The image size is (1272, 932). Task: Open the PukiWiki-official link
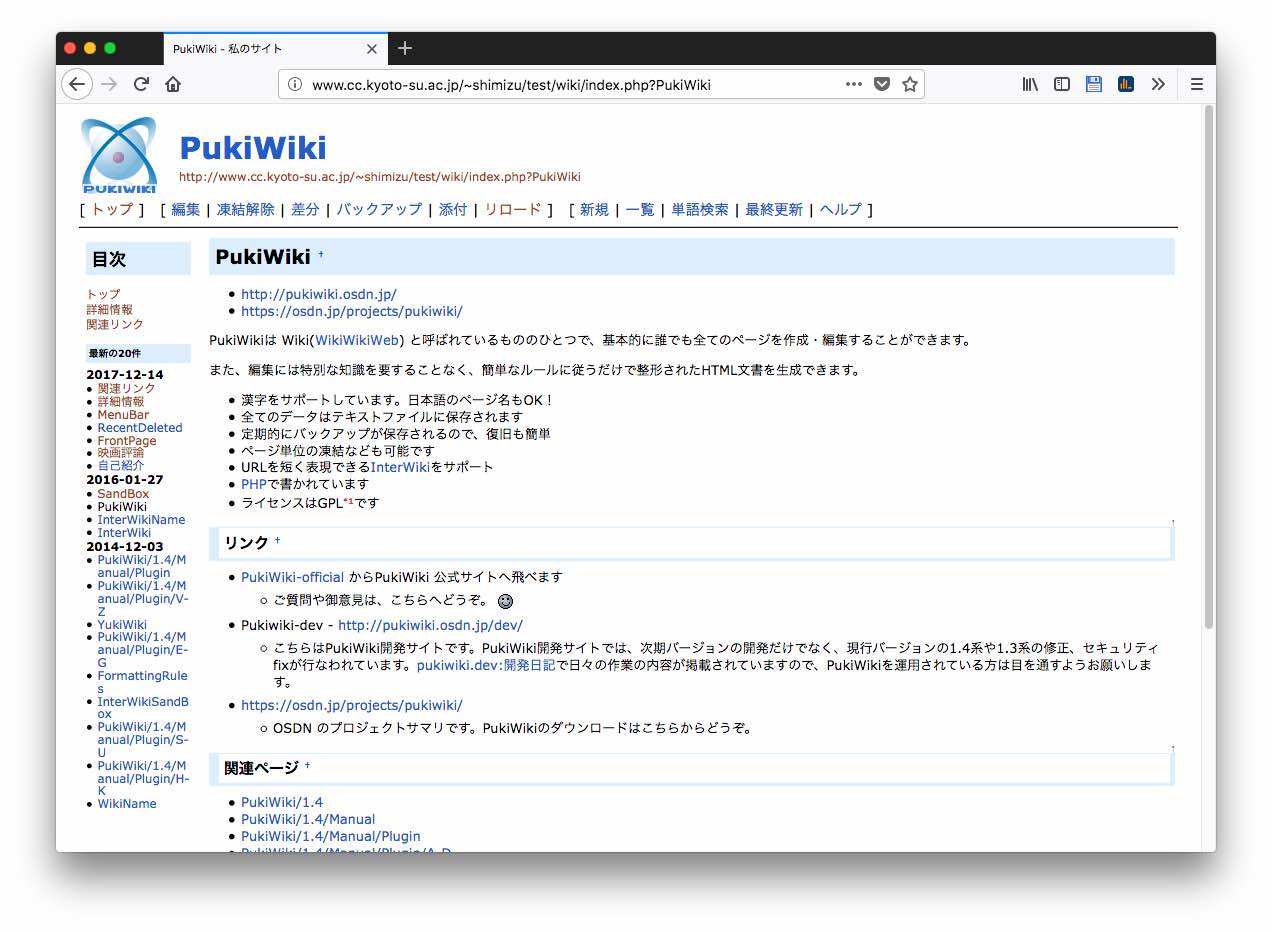click(292, 577)
